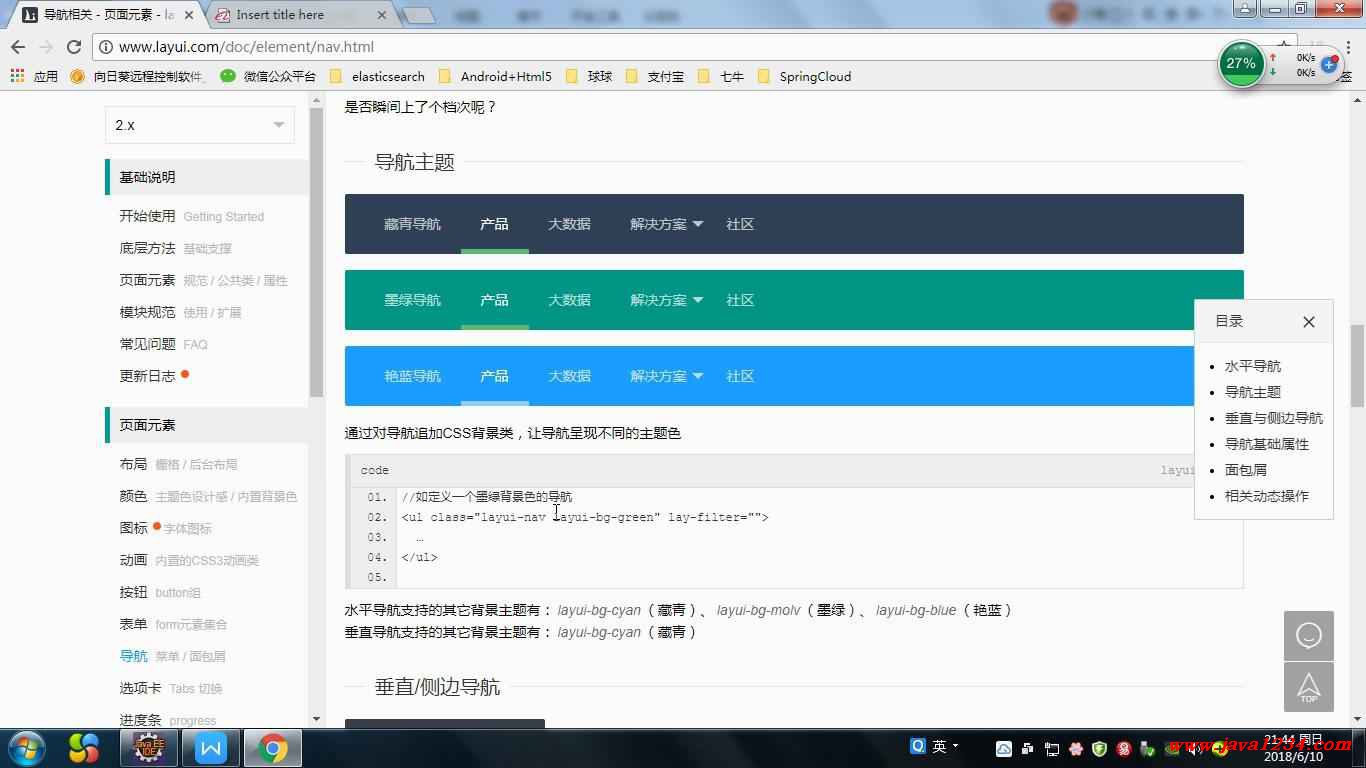Open the 颜色 docs link
1366x768 pixels.
[x=208, y=496]
